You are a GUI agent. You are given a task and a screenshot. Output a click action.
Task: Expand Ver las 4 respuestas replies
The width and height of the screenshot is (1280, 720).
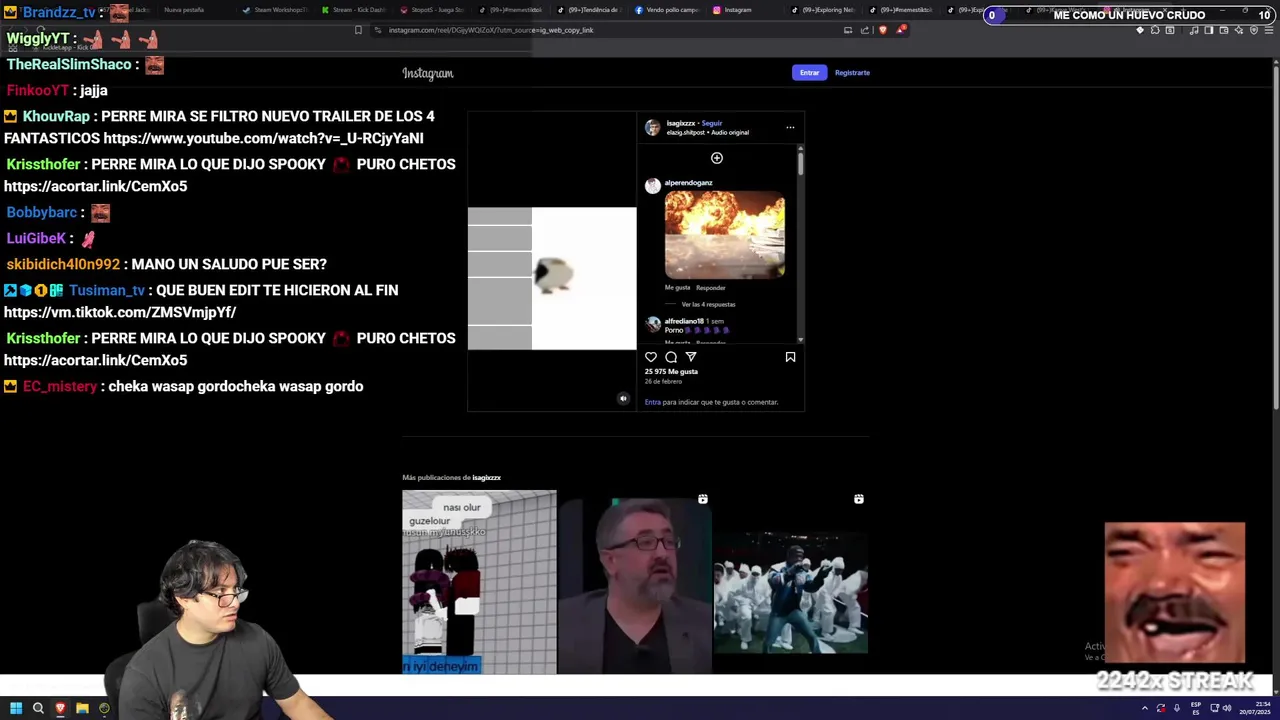tap(708, 304)
